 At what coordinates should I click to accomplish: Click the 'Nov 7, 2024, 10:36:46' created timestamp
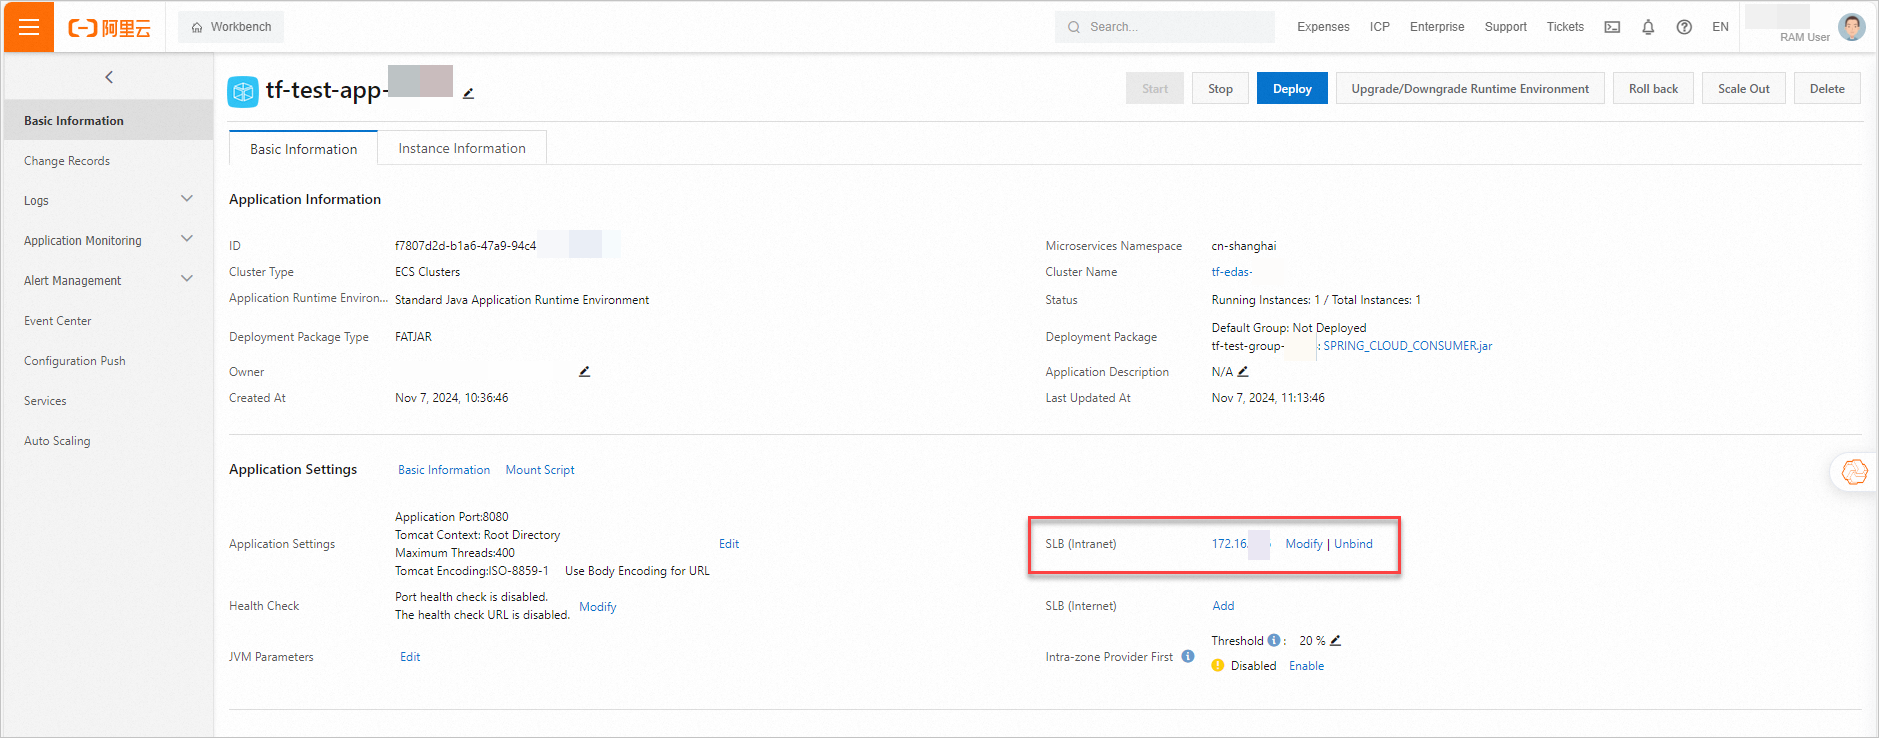pyautogui.click(x=451, y=398)
